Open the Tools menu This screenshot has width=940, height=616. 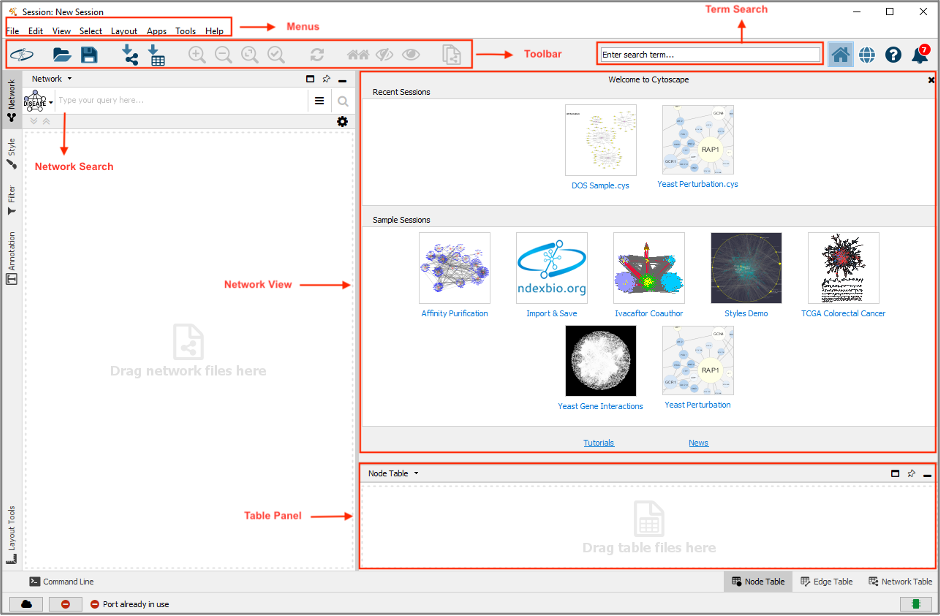pos(185,31)
